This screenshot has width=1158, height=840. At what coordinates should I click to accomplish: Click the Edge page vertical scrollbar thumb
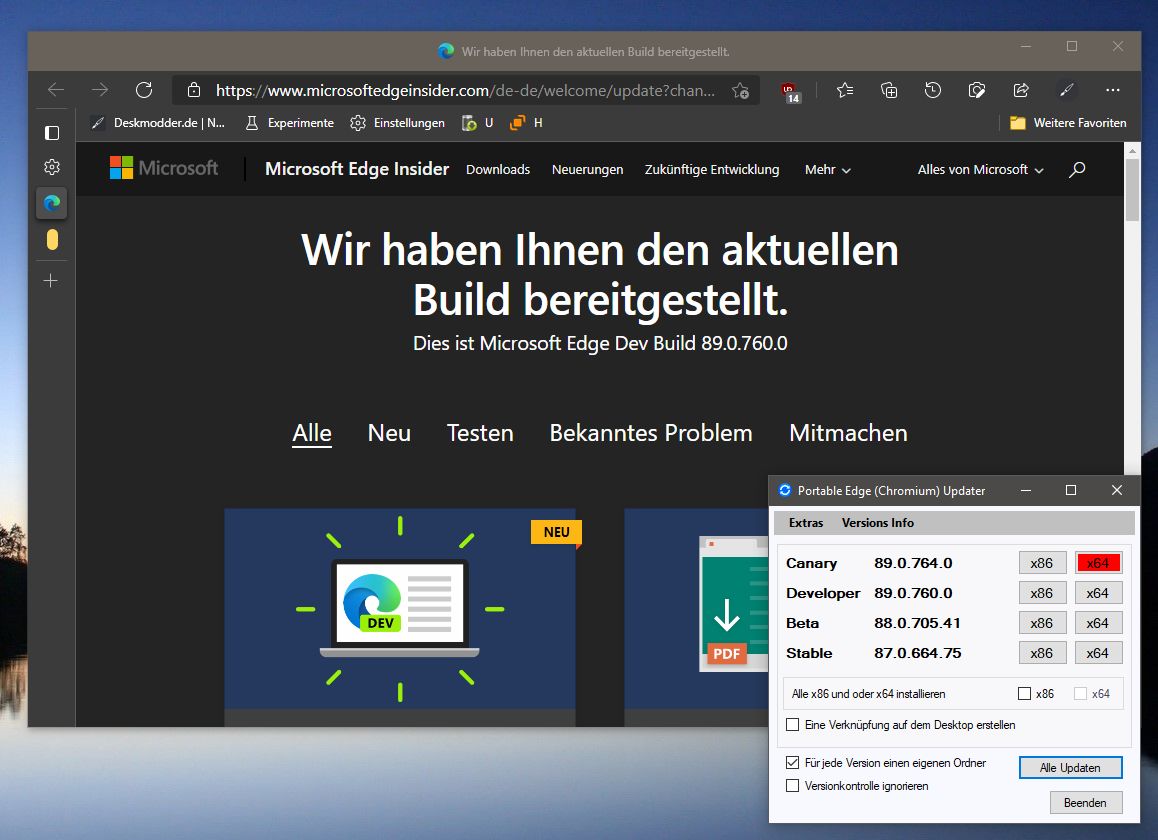tap(1131, 189)
